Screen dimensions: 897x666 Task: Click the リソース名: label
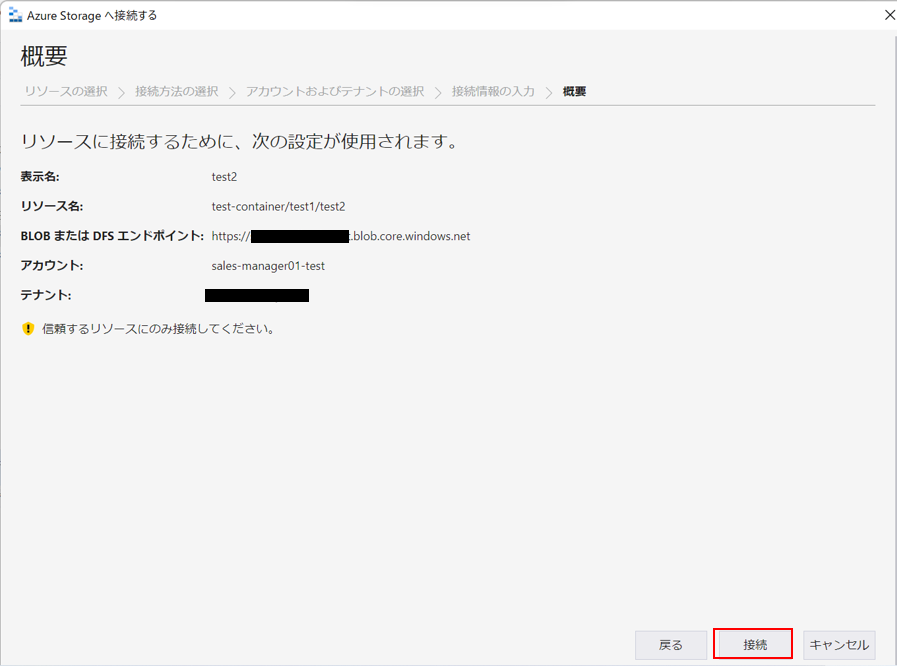(x=52, y=207)
